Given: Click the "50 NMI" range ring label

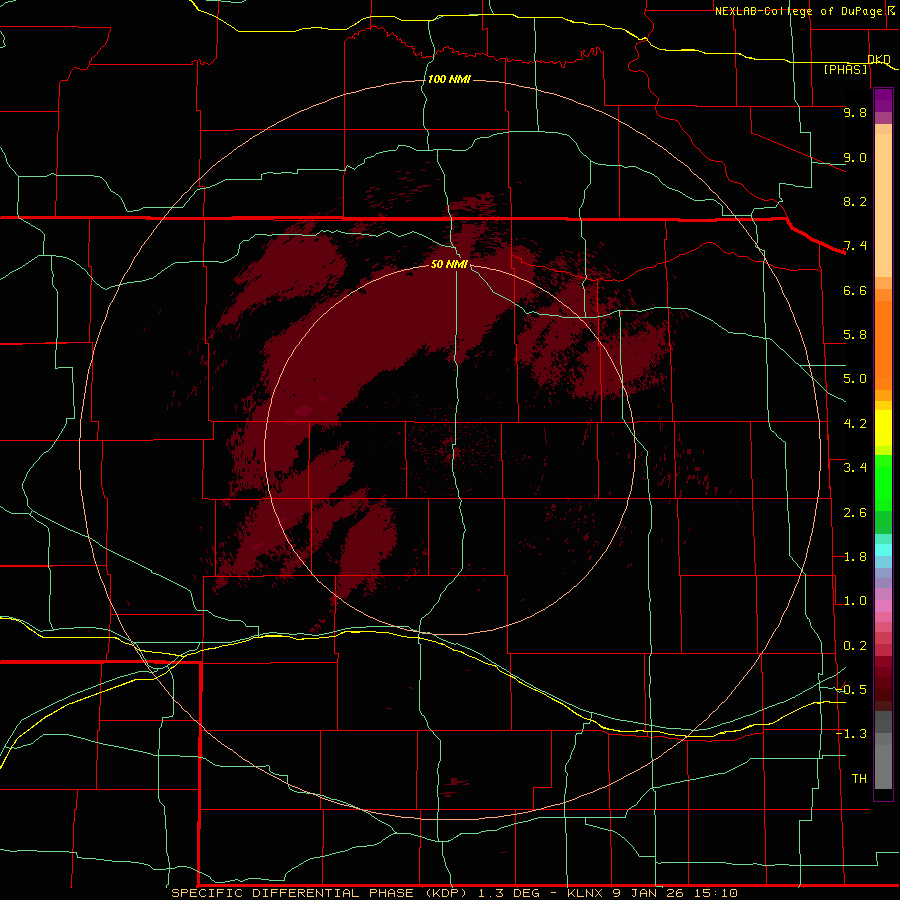Looking at the screenshot, I should [449, 264].
